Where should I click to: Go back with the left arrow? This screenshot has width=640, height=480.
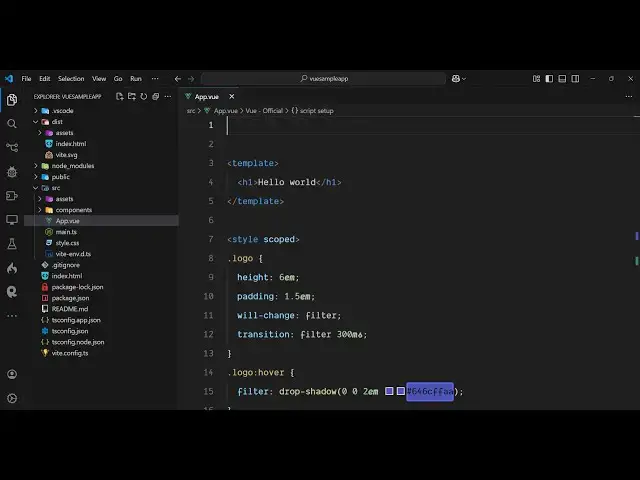point(178,79)
